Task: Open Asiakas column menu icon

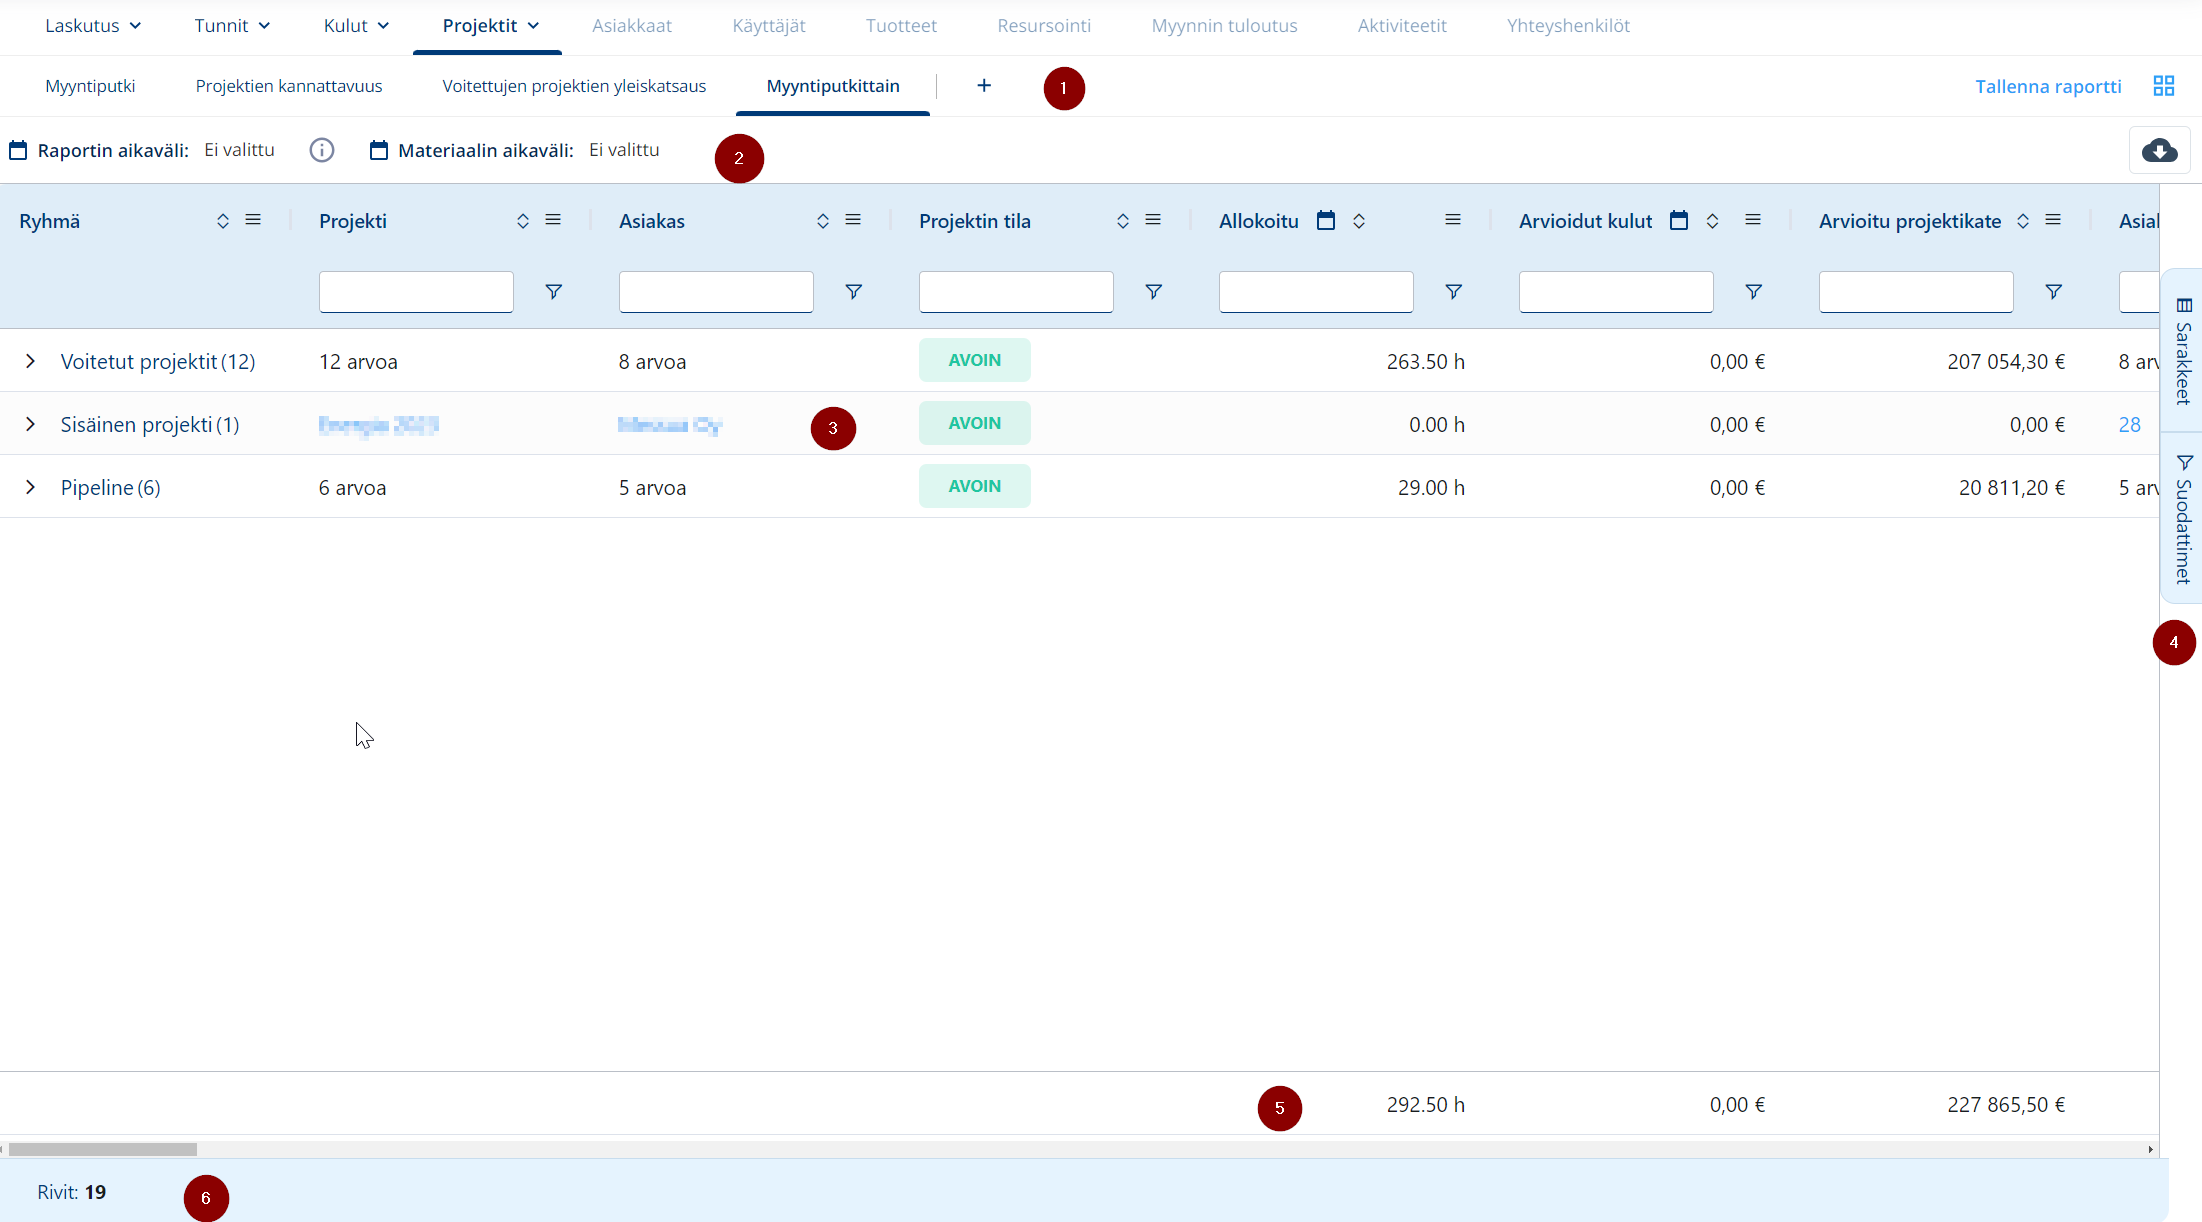Action: pyautogui.click(x=853, y=220)
